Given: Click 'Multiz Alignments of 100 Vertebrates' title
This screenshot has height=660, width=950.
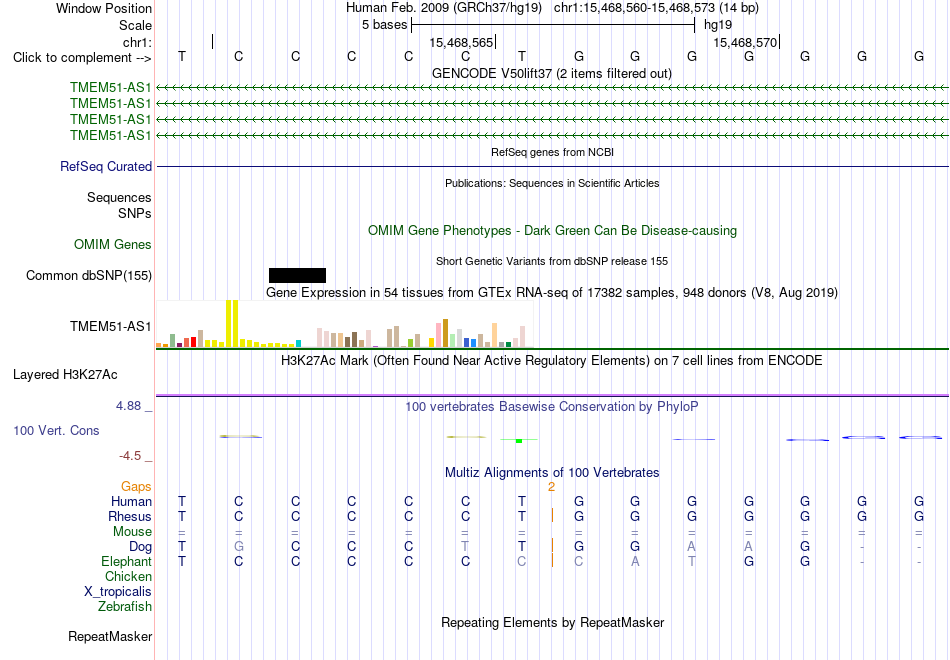Looking at the screenshot, I should coord(552,473).
